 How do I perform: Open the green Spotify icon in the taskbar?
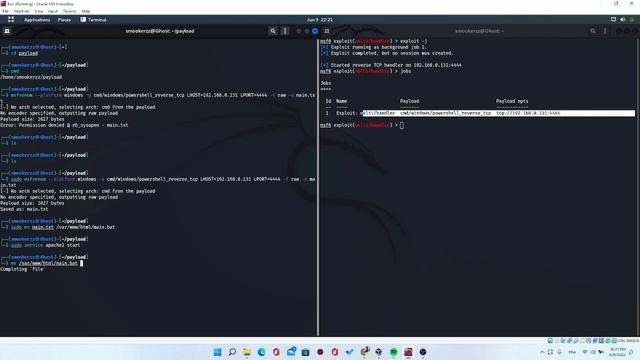pyautogui.click(x=394, y=352)
